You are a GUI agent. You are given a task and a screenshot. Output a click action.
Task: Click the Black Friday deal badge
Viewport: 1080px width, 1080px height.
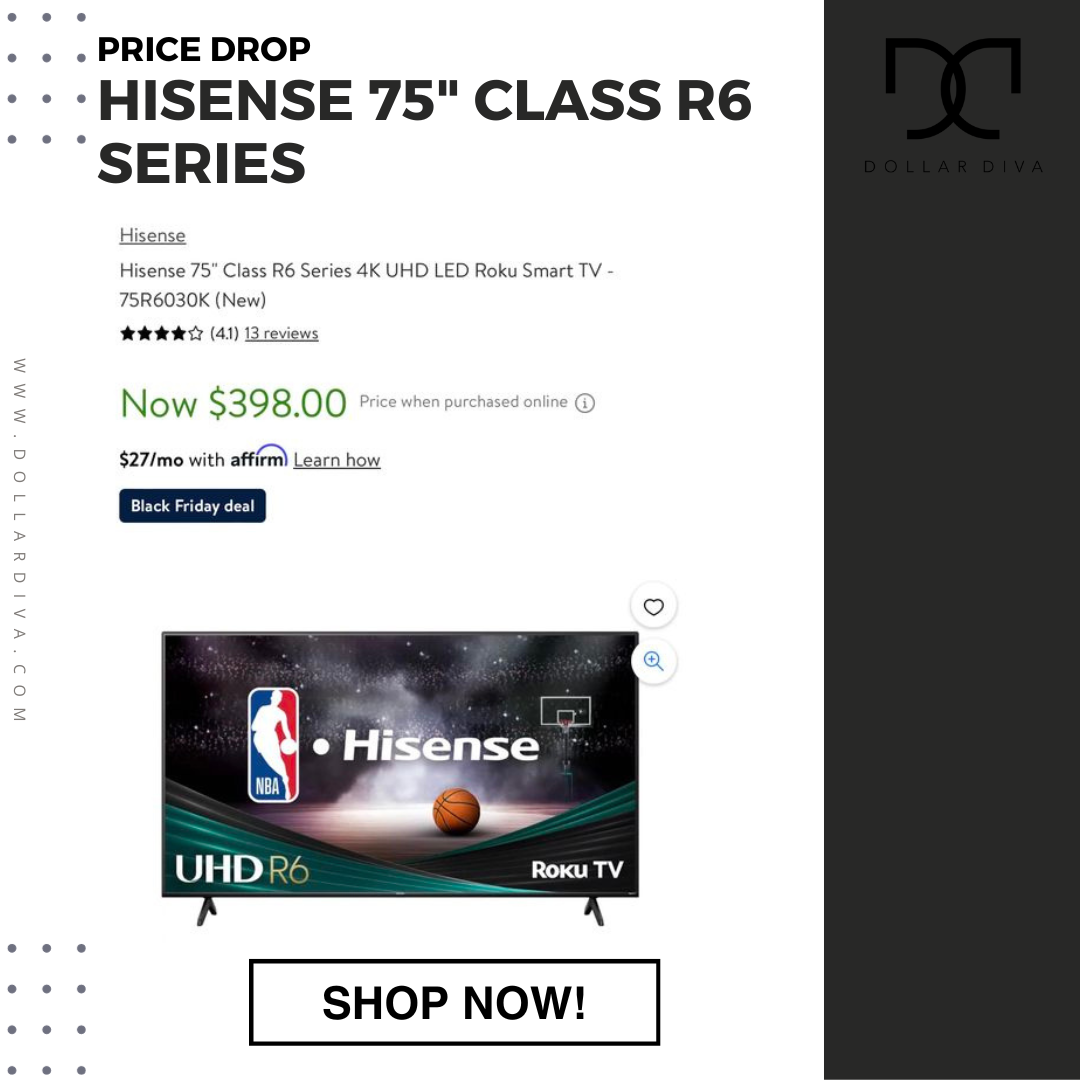point(192,506)
